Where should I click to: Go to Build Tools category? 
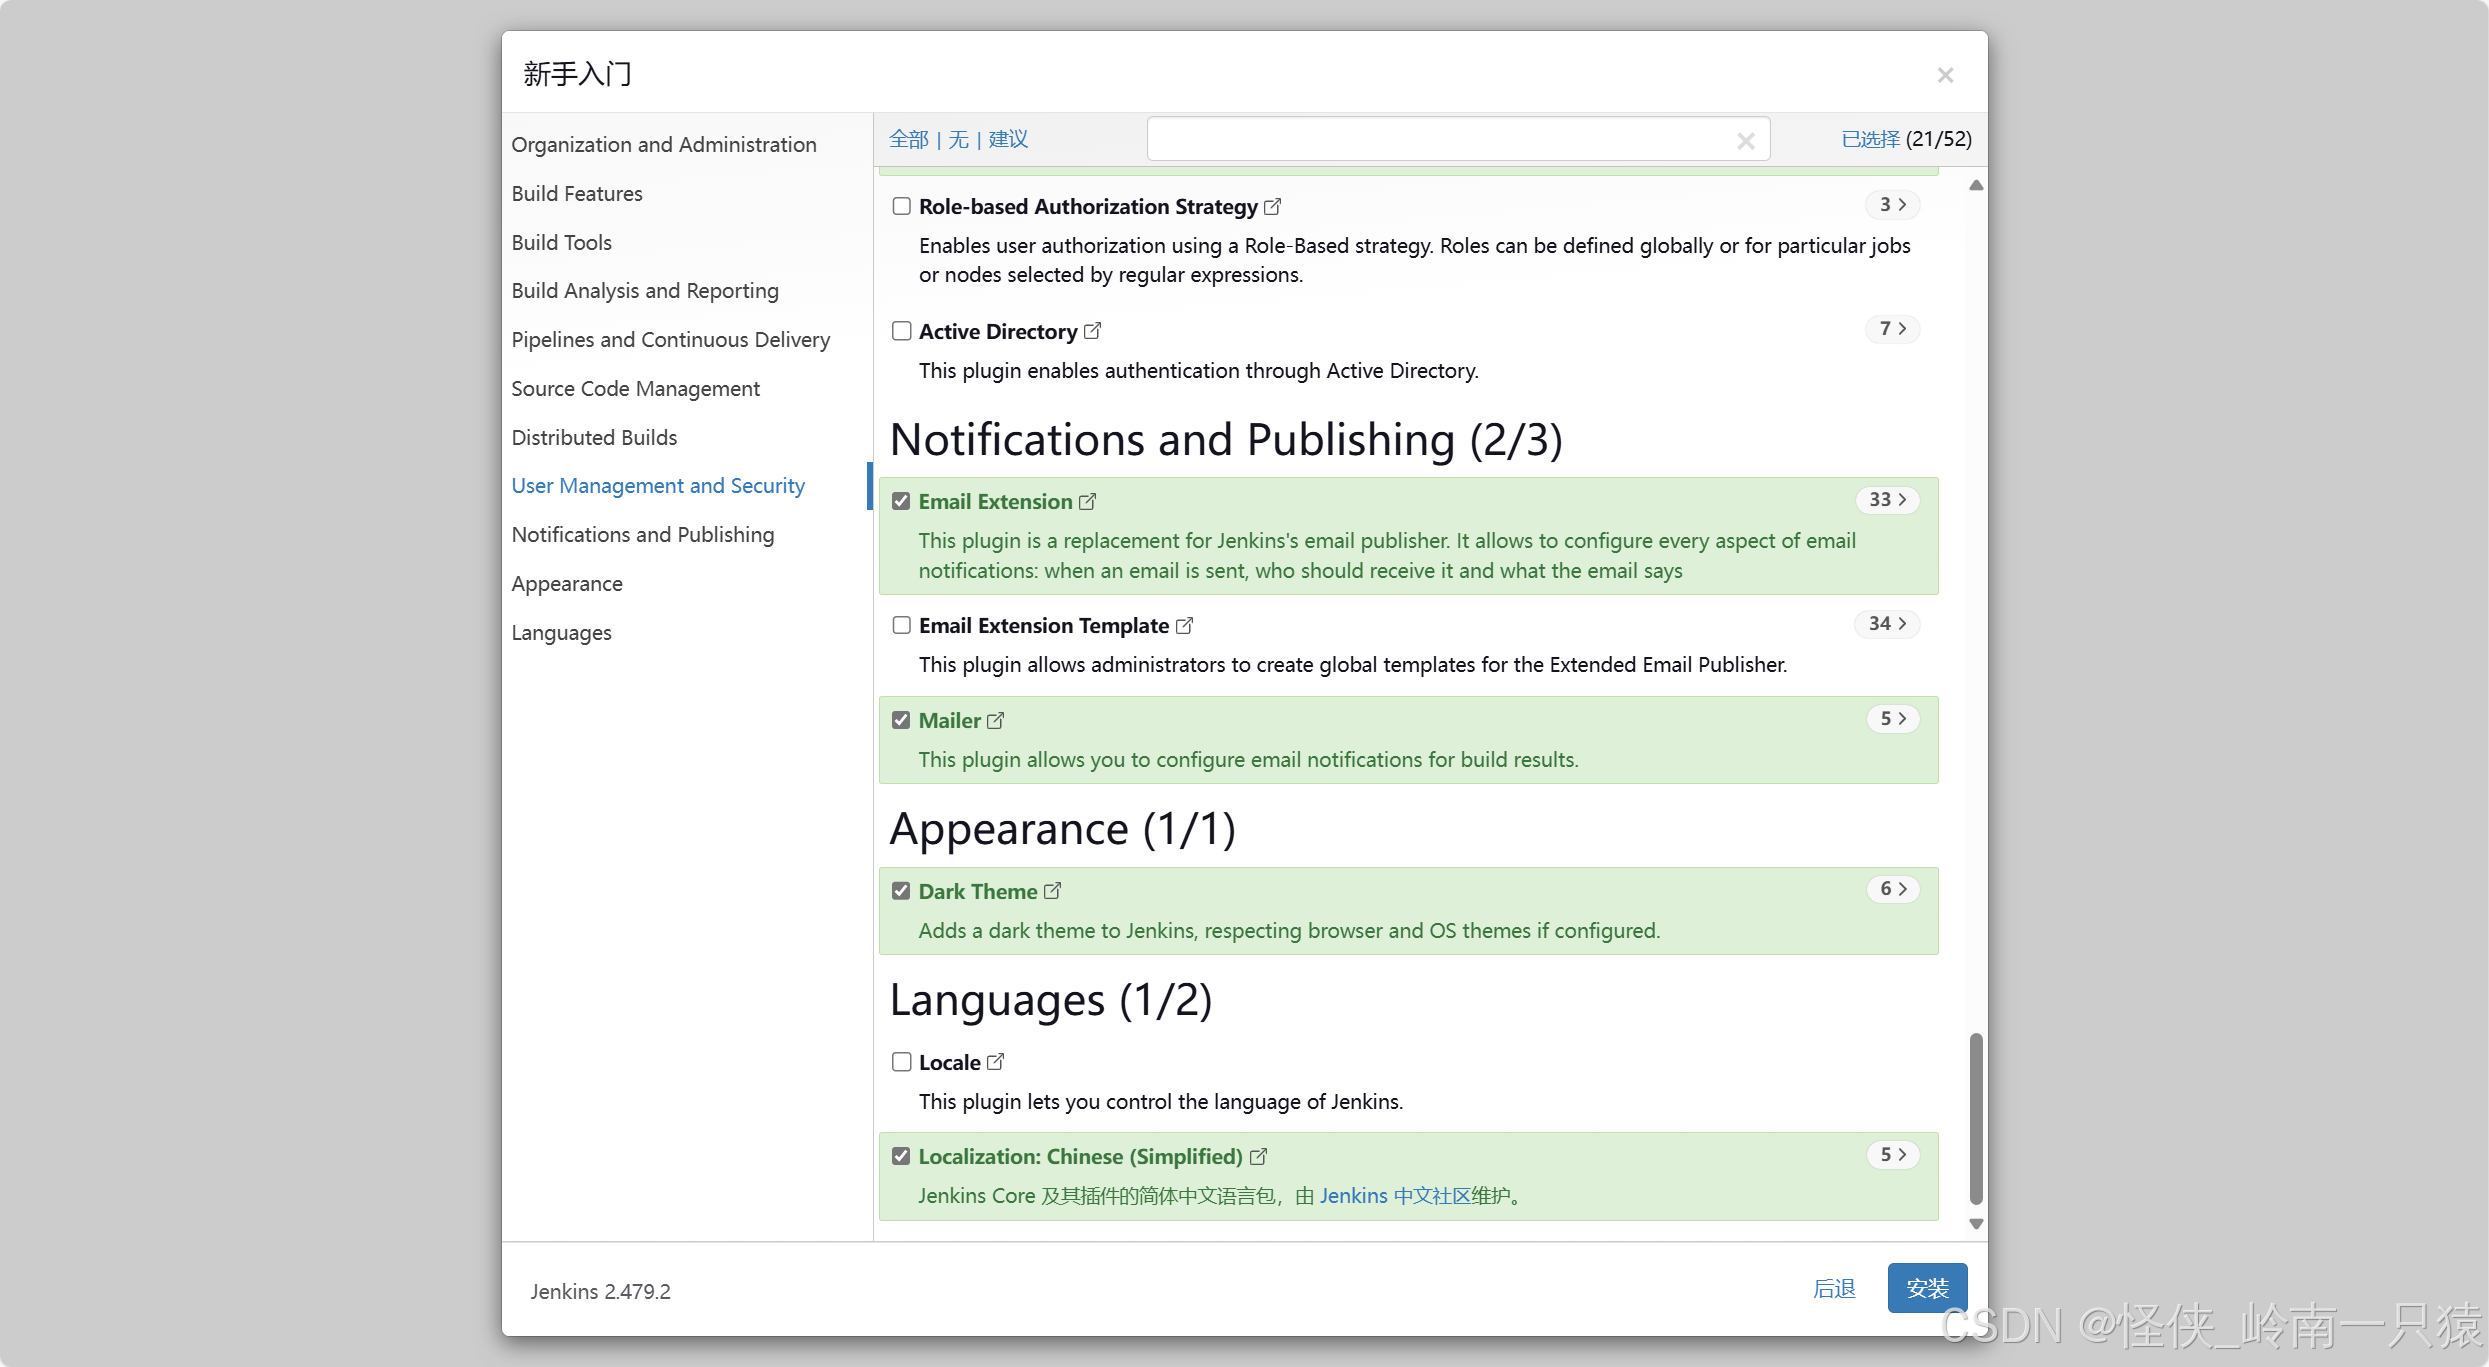561,243
